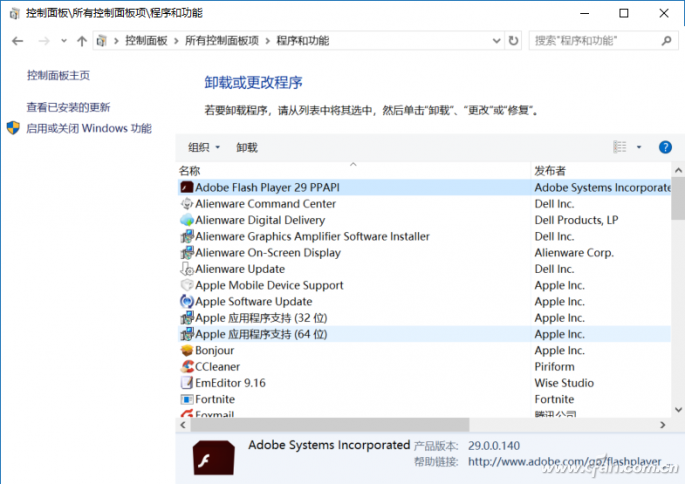Click the 卸载 toolbar button
This screenshot has width=685, height=484.
tap(247, 148)
